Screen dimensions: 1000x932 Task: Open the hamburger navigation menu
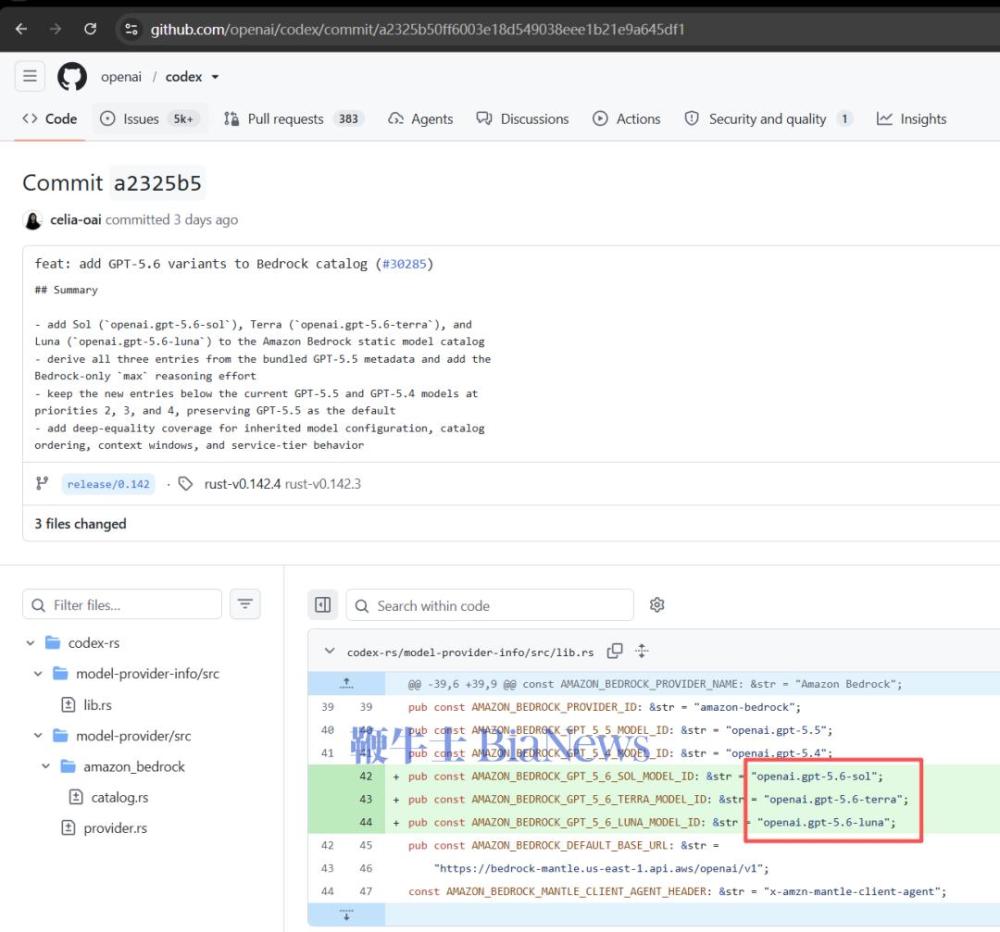(30, 77)
